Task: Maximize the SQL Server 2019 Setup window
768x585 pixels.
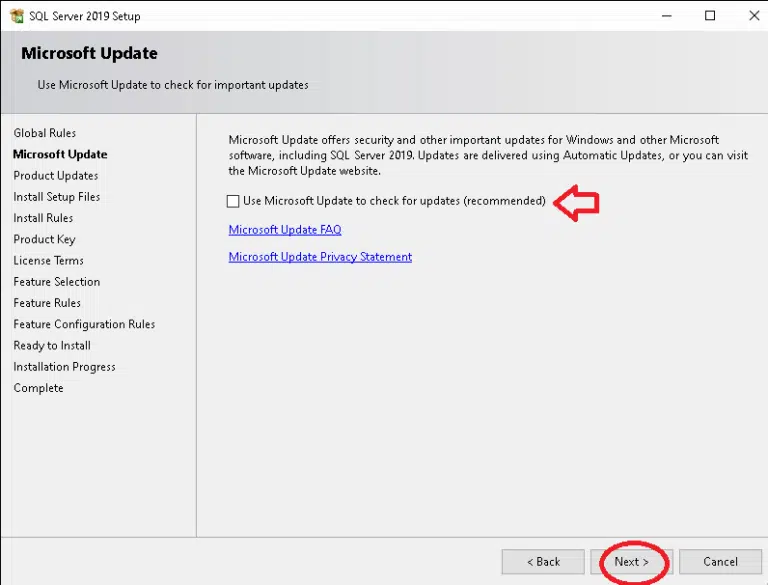Action: (x=710, y=16)
